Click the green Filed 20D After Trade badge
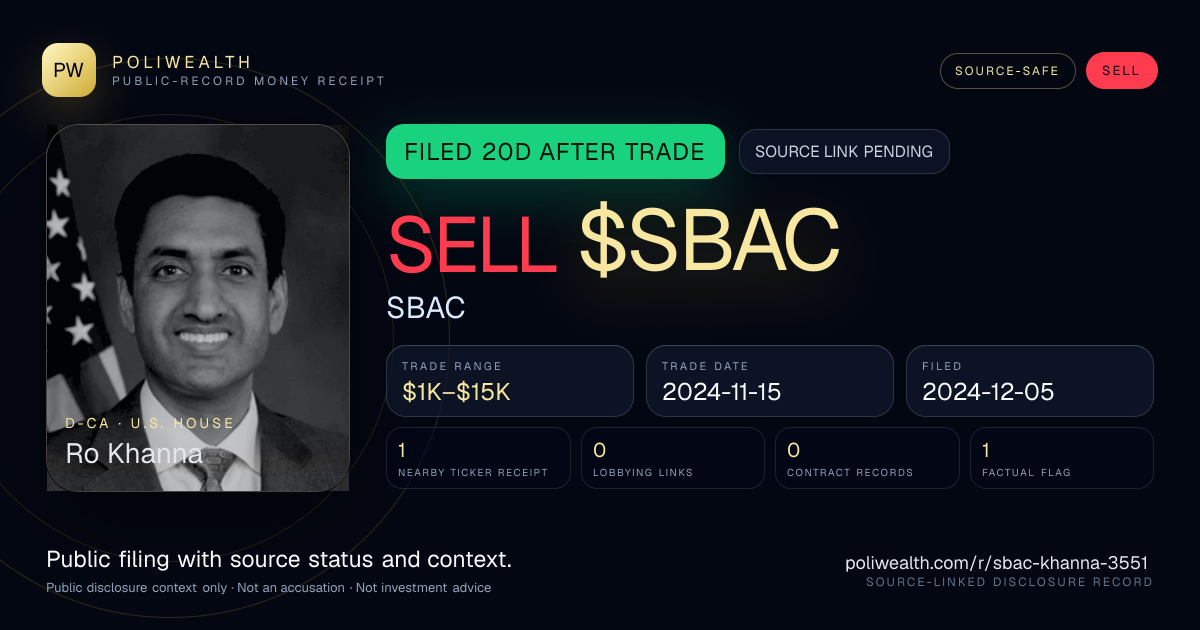This screenshot has height=630, width=1200. coord(555,152)
